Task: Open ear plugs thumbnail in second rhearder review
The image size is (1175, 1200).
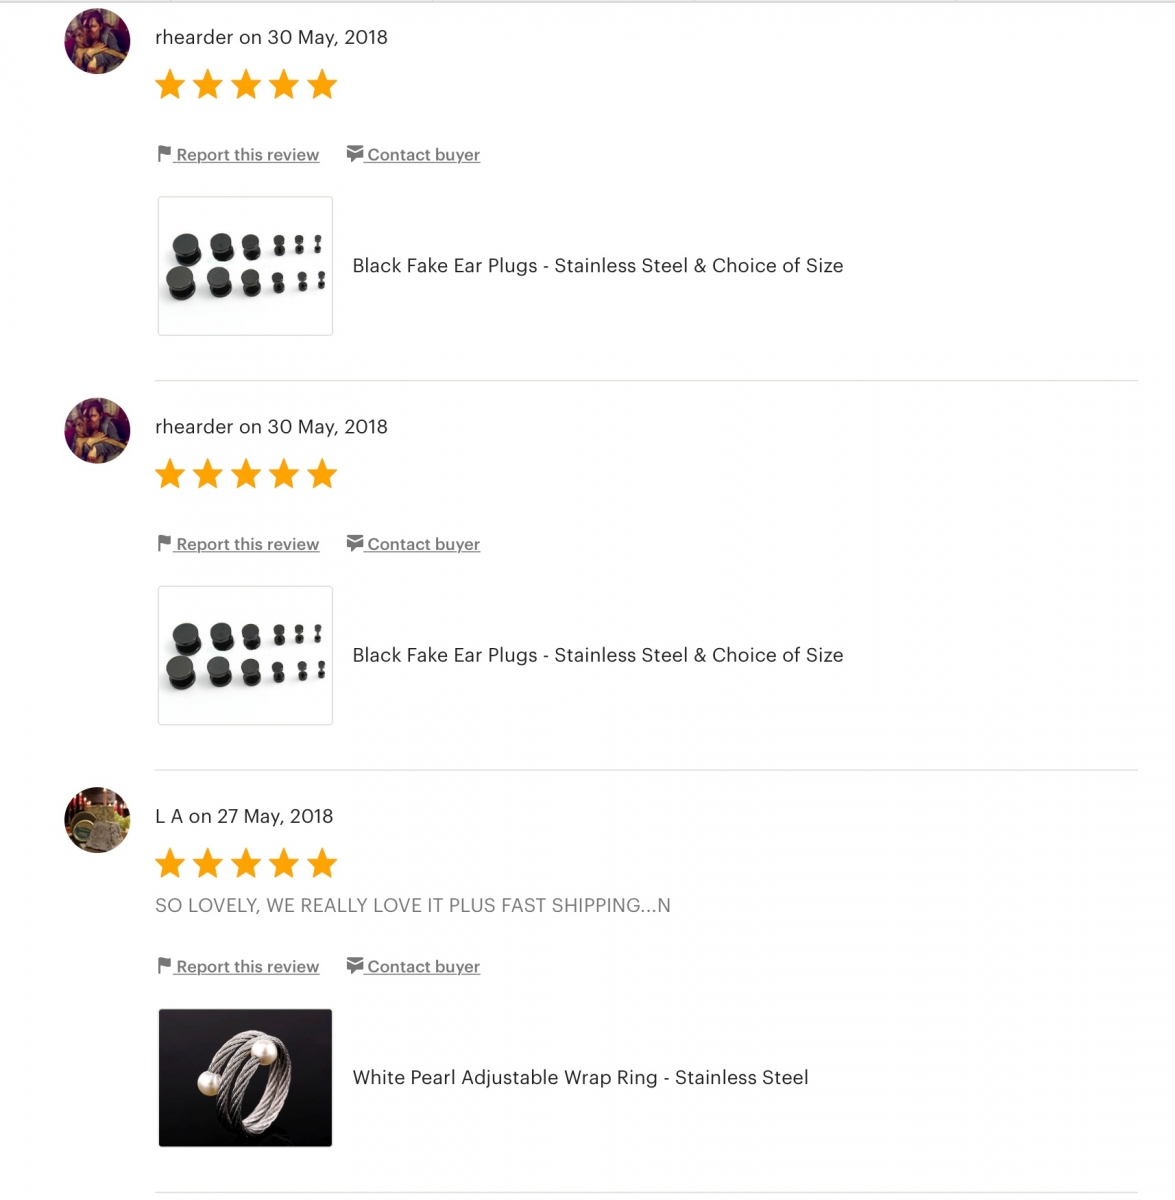Action: click(x=245, y=655)
